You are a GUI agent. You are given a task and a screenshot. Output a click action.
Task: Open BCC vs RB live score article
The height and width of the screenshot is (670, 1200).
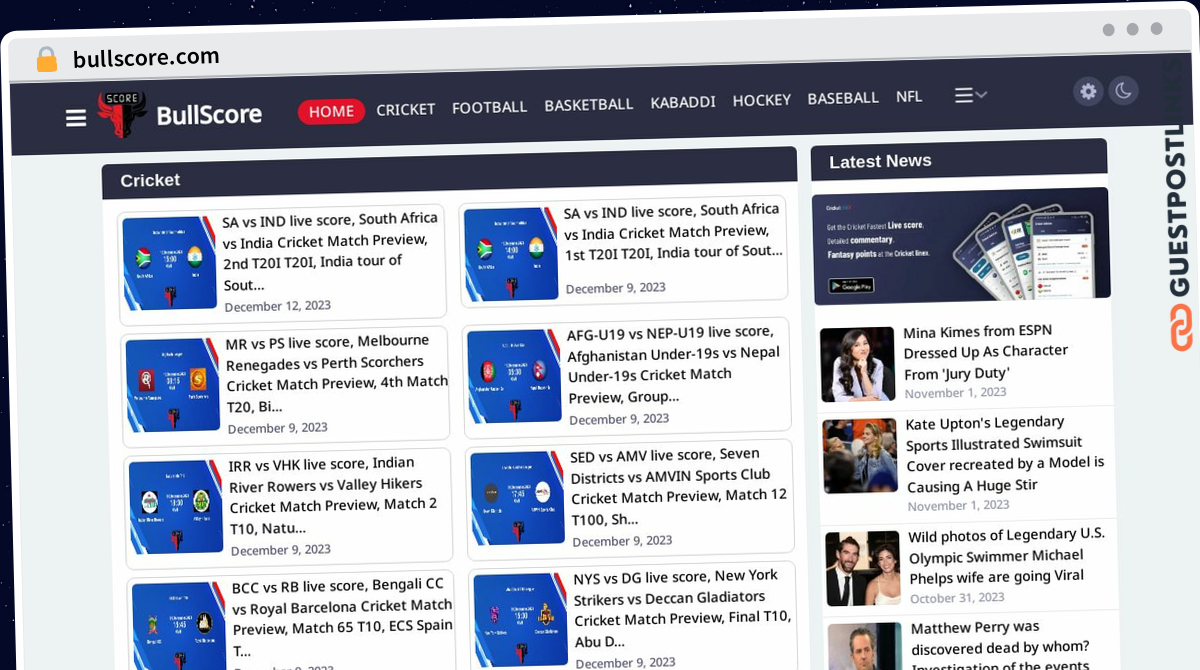click(x=342, y=617)
